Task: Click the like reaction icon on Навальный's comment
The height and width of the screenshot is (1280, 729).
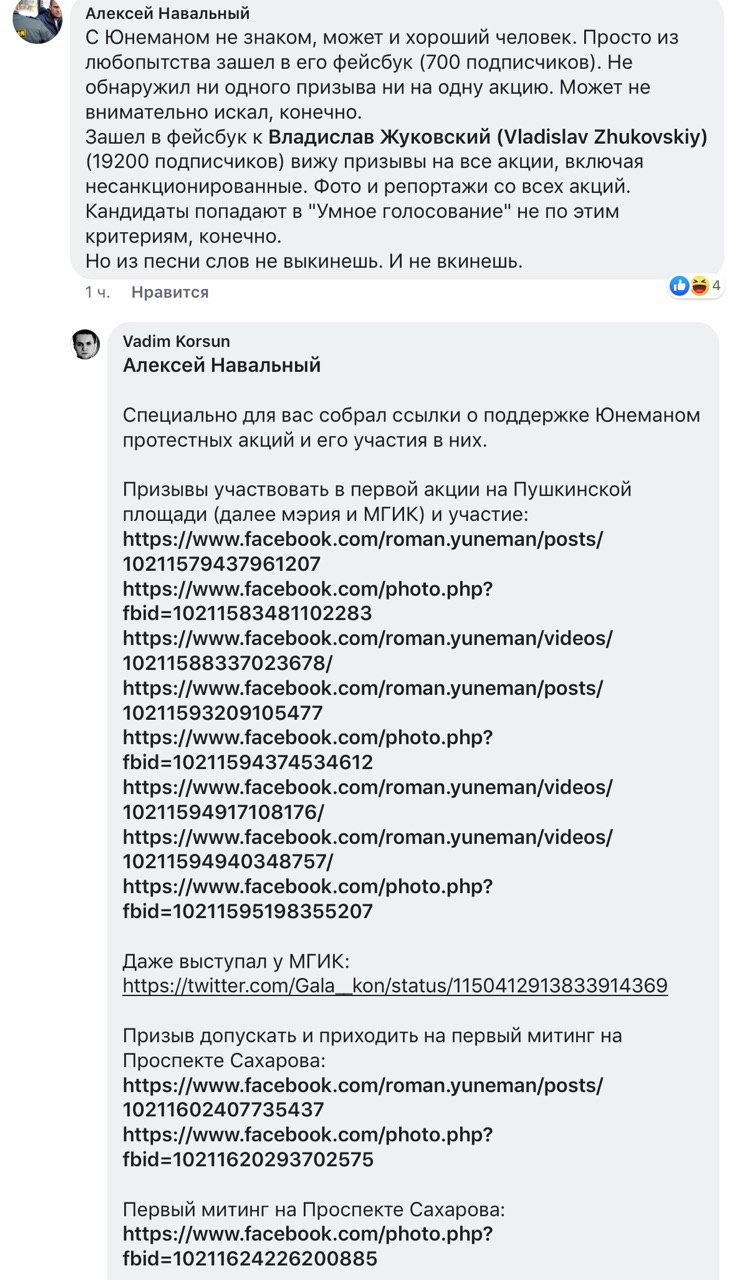Action: 680,286
